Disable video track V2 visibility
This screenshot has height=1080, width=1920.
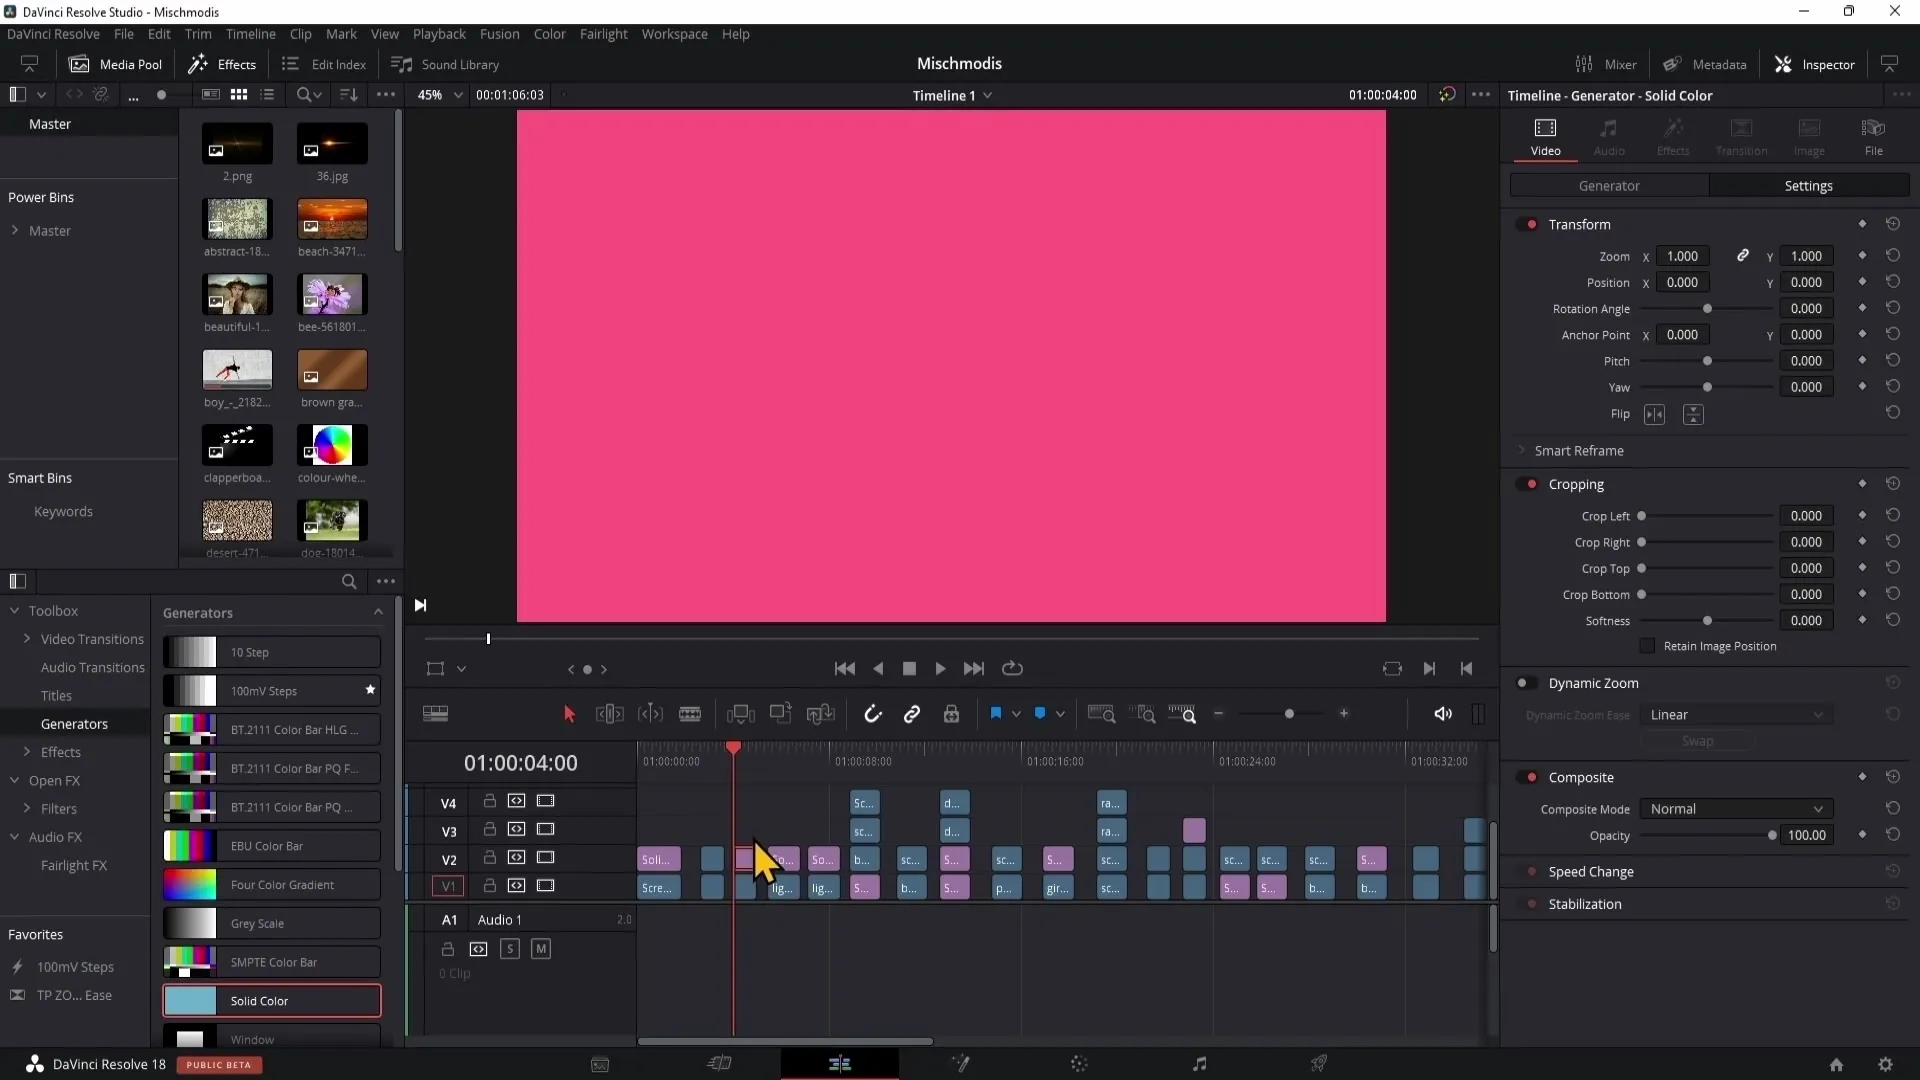(545, 858)
